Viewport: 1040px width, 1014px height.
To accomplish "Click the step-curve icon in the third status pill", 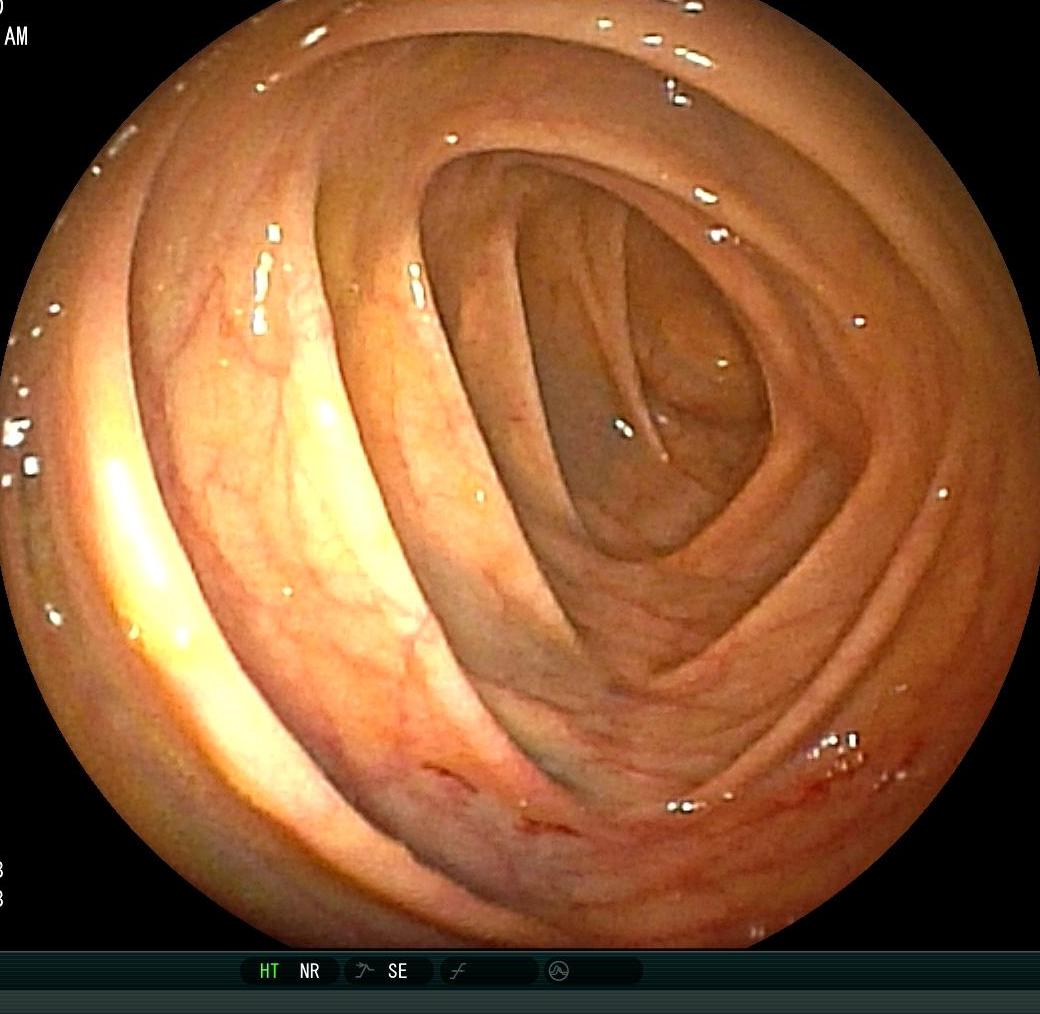I will (x=458, y=972).
